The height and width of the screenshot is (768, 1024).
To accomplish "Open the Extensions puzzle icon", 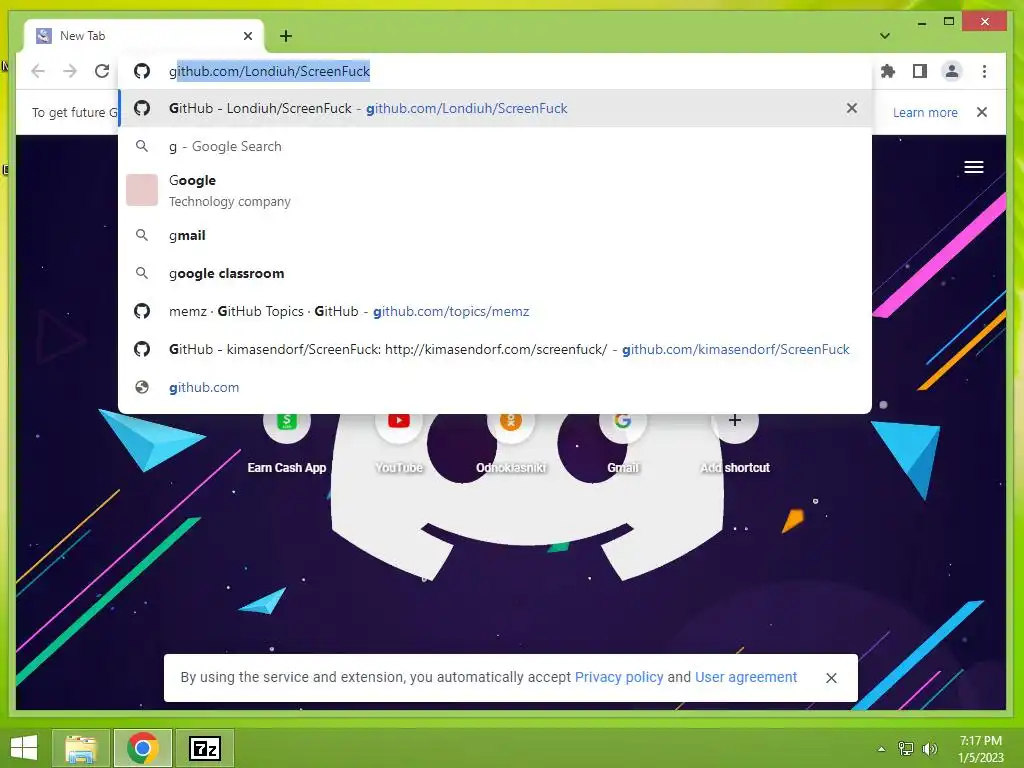I will click(888, 71).
